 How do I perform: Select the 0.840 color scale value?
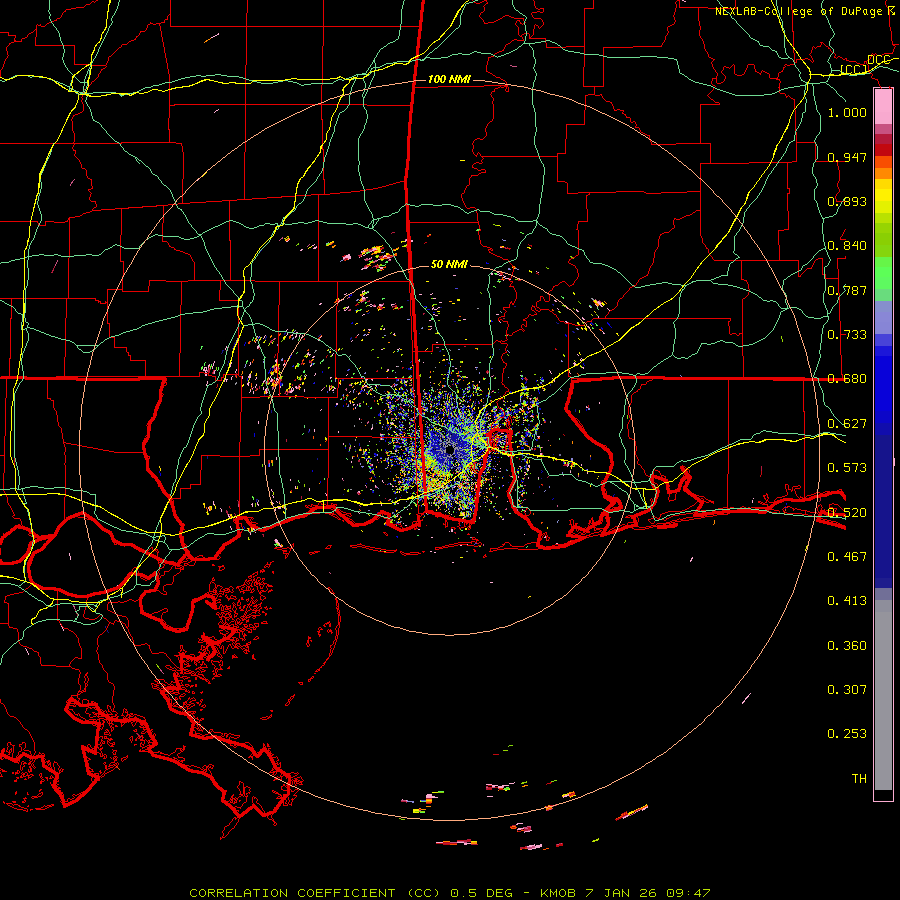[847, 246]
